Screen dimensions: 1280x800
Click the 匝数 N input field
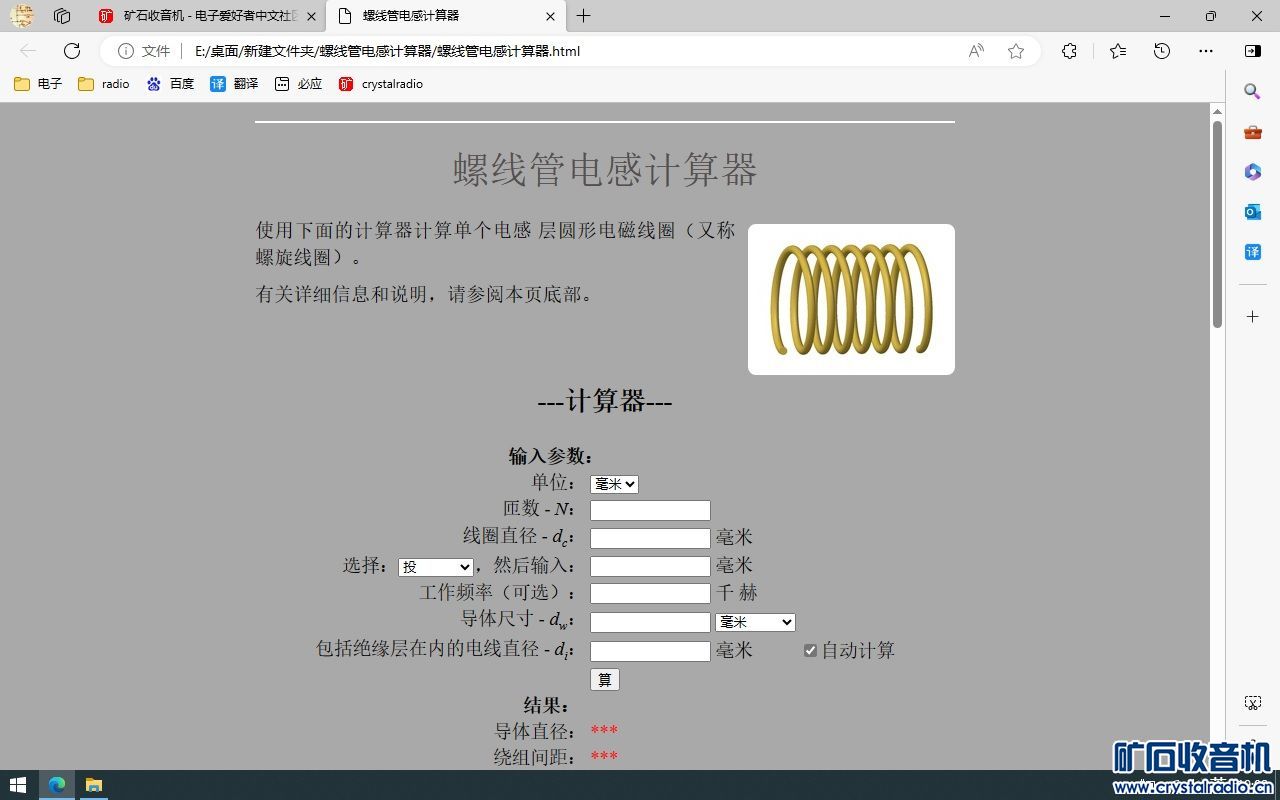tap(650, 511)
